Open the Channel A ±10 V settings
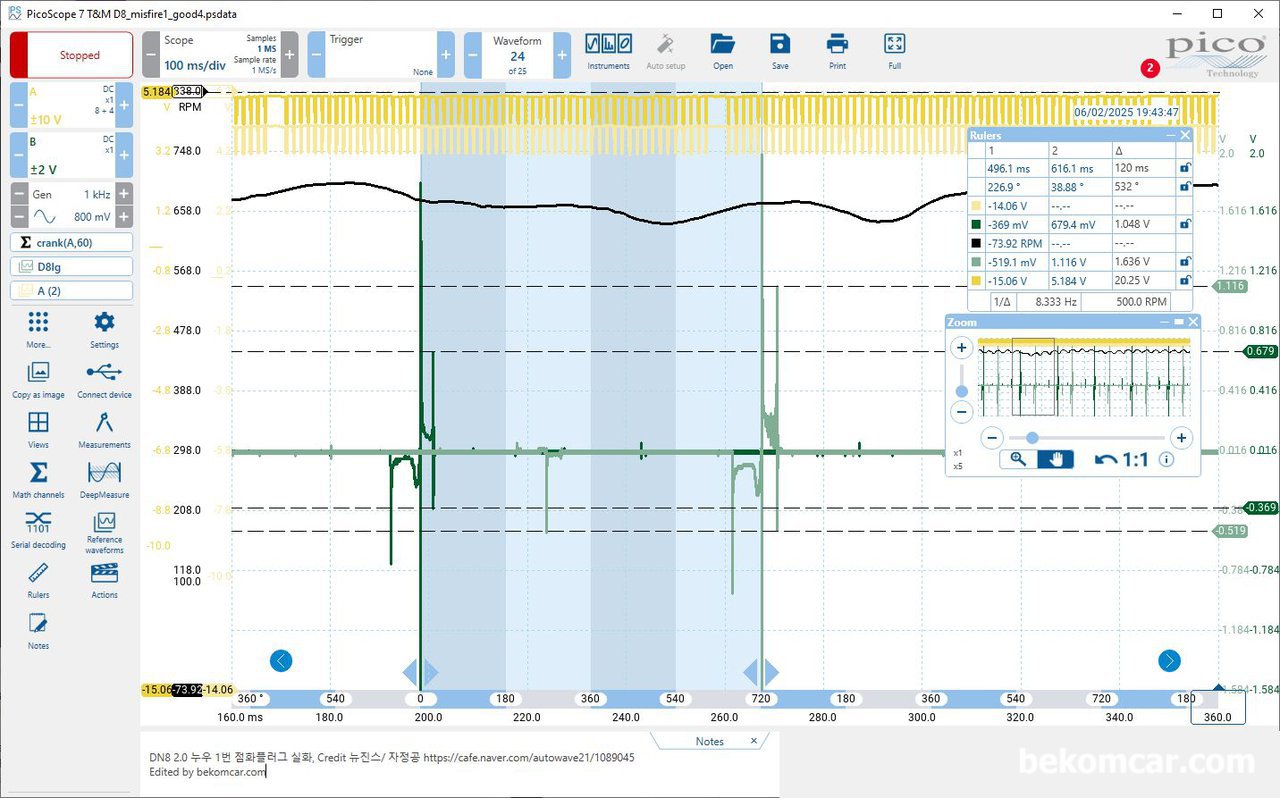Image resolution: width=1280 pixels, height=798 pixels. tap(71, 105)
